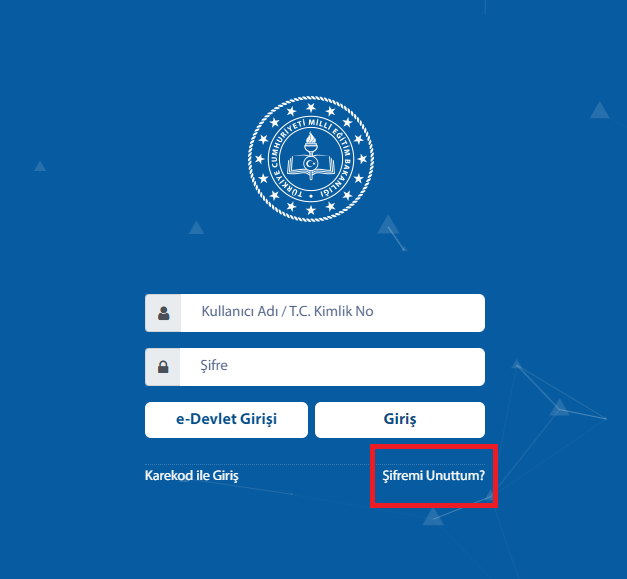Select the gray box containing the person icon
This screenshot has height=579, width=627.
tap(163, 313)
